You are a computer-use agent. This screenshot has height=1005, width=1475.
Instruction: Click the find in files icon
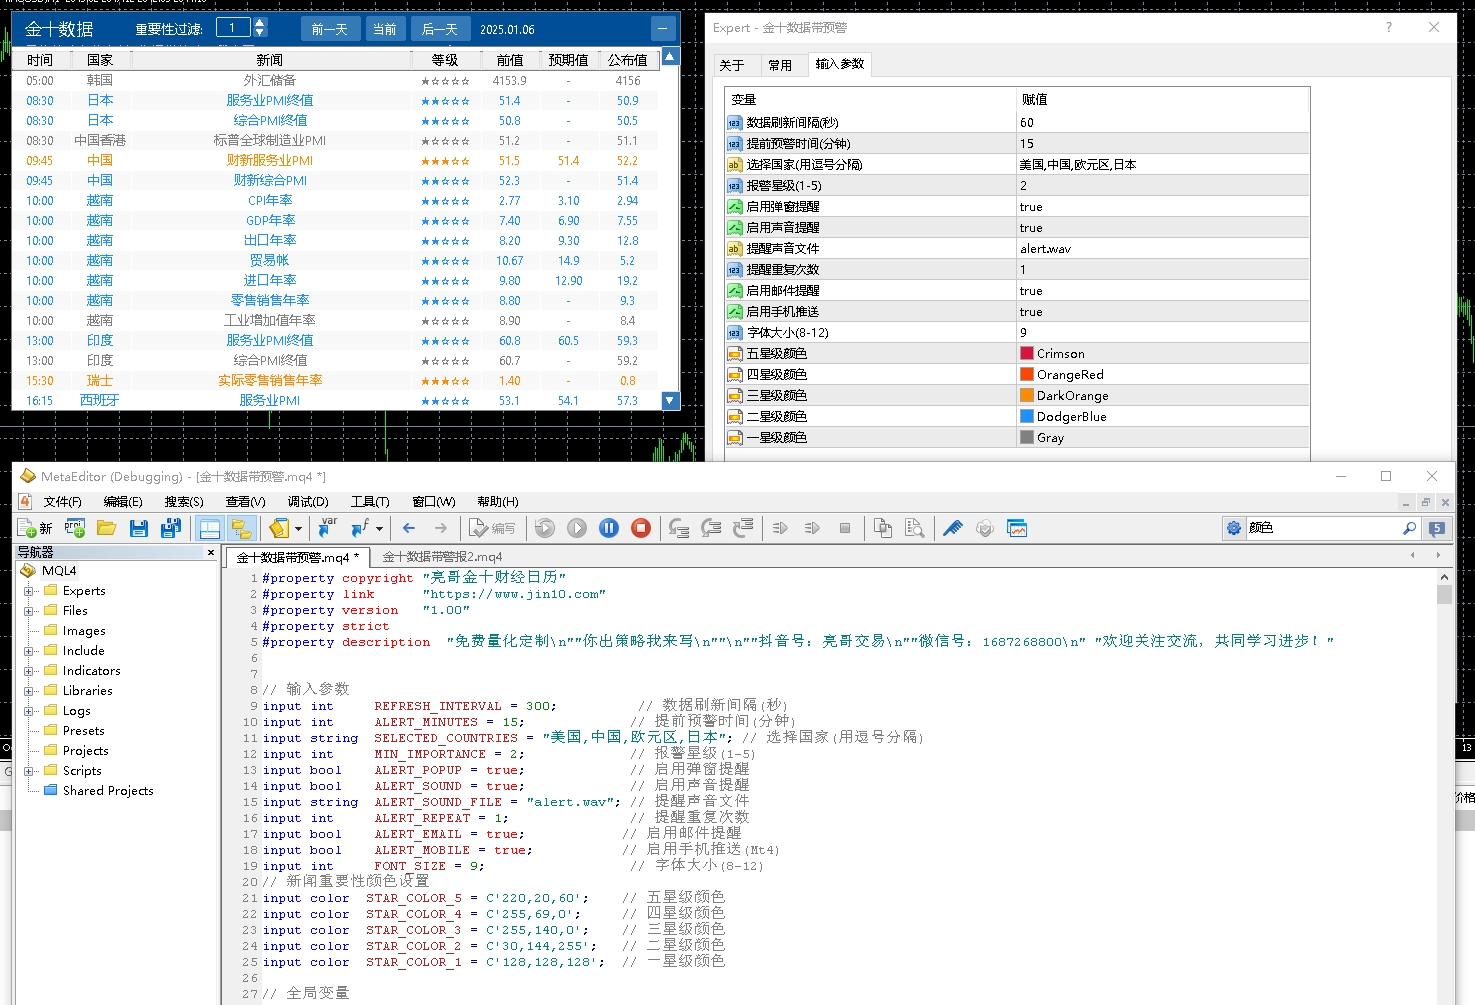[915, 528]
